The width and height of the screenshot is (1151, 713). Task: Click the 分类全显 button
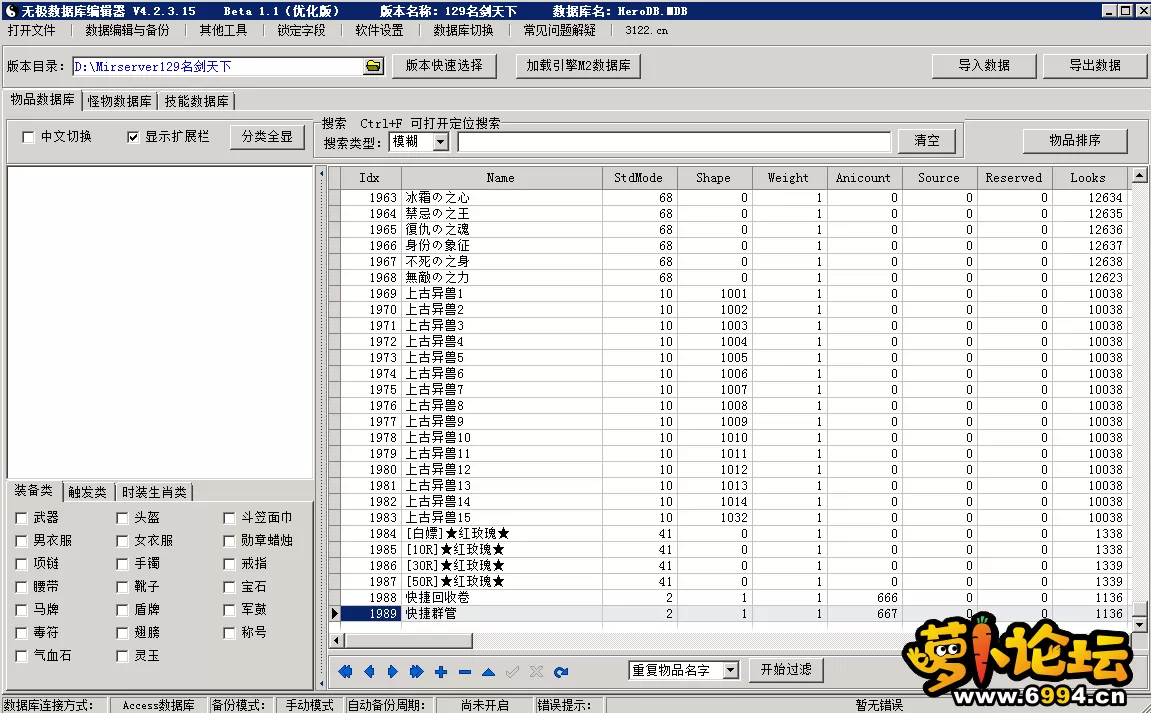pyautogui.click(x=267, y=137)
